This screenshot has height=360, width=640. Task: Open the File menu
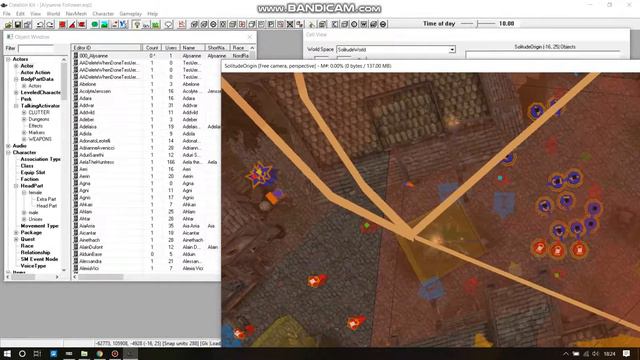[x=7, y=13]
